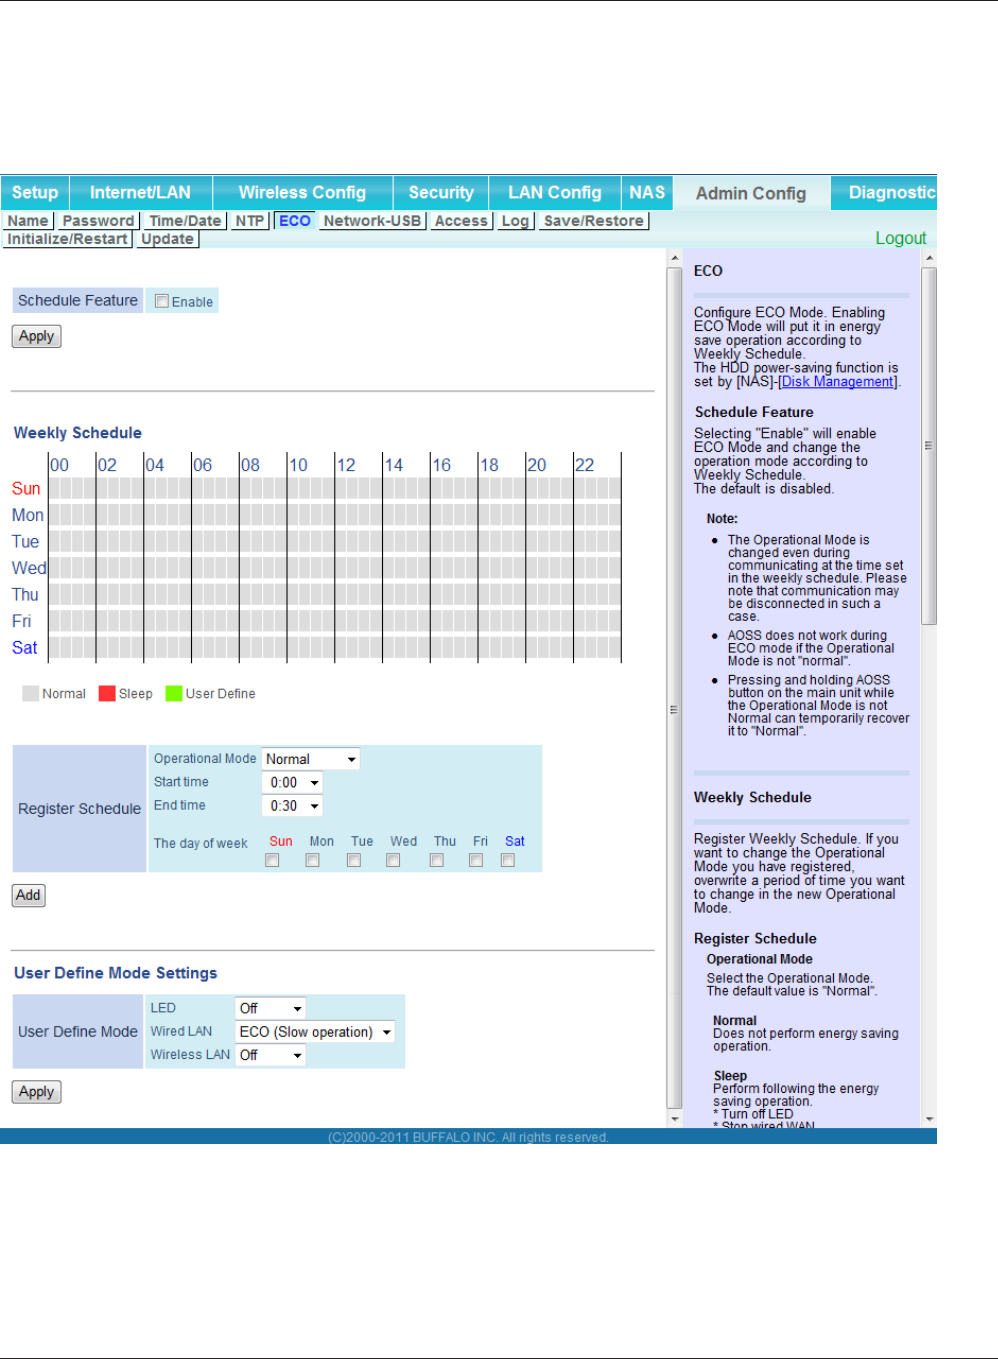Click the main pane scroll-up arrow
The height and width of the screenshot is (1359, 998).
click(x=675, y=258)
